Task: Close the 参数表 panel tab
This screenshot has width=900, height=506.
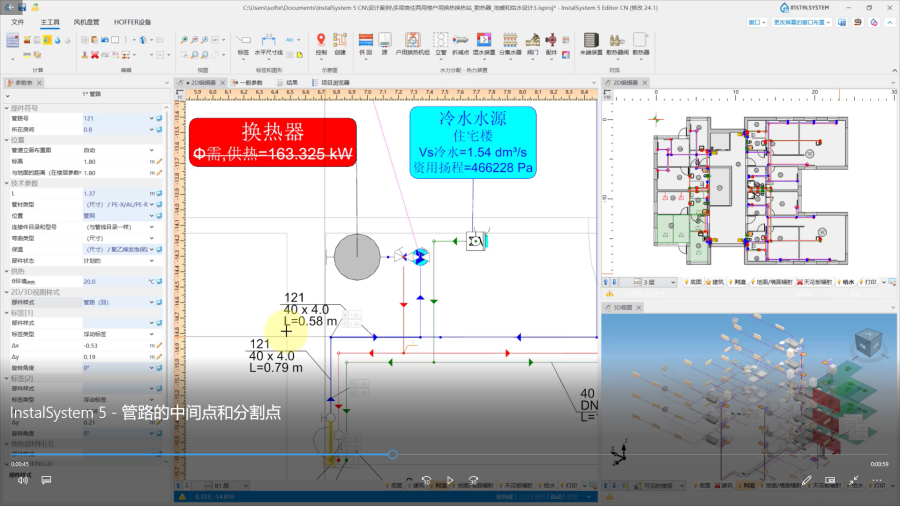Action: [39, 83]
